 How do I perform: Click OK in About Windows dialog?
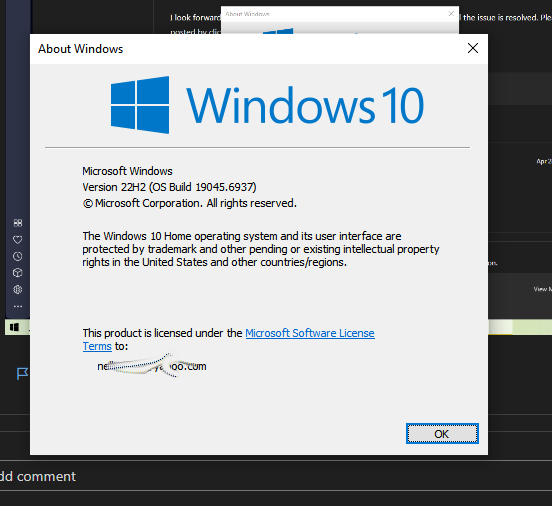(442, 433)
